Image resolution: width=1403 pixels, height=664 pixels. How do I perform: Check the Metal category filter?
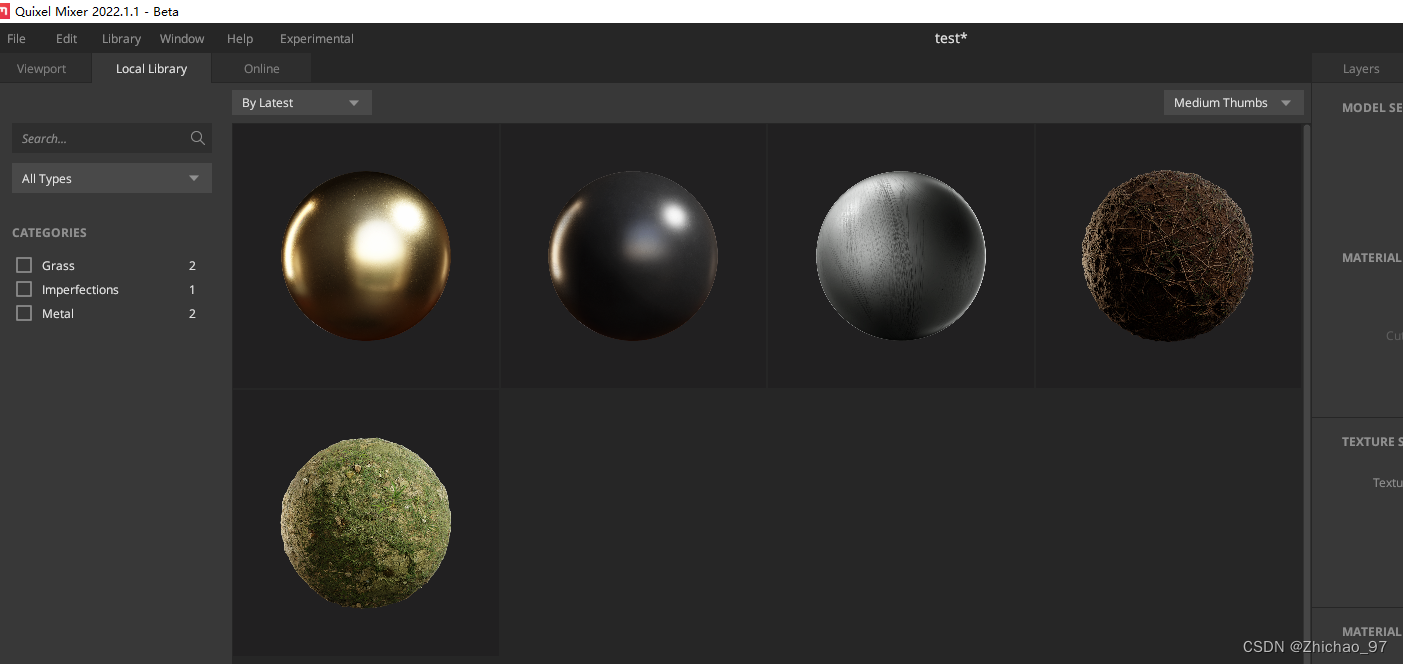click(x=24, y=313)
